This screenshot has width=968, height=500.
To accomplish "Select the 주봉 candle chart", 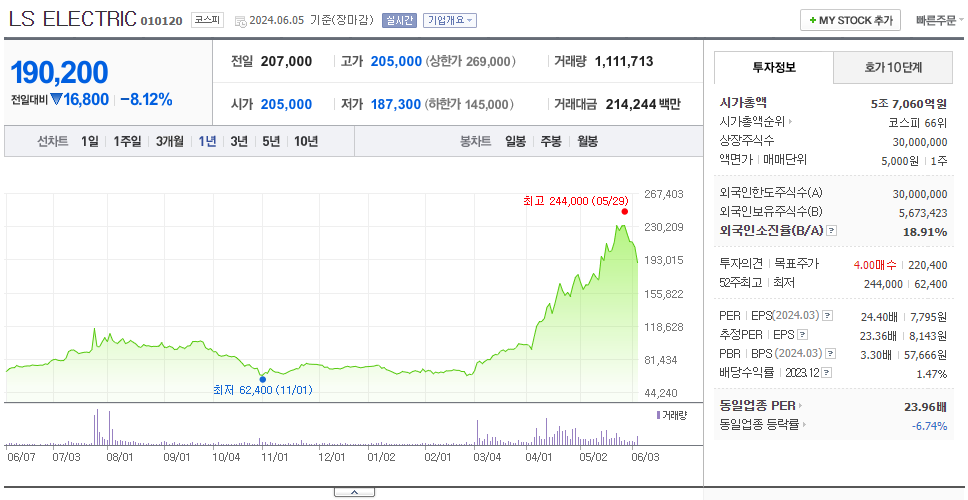I will click(551, 141).
